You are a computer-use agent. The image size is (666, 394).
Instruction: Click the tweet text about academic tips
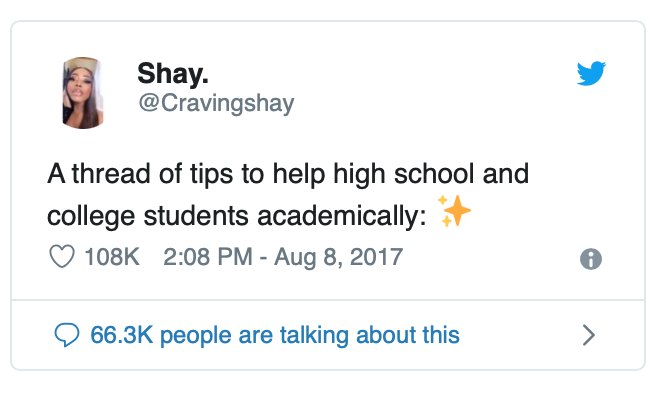click(288, 195)
